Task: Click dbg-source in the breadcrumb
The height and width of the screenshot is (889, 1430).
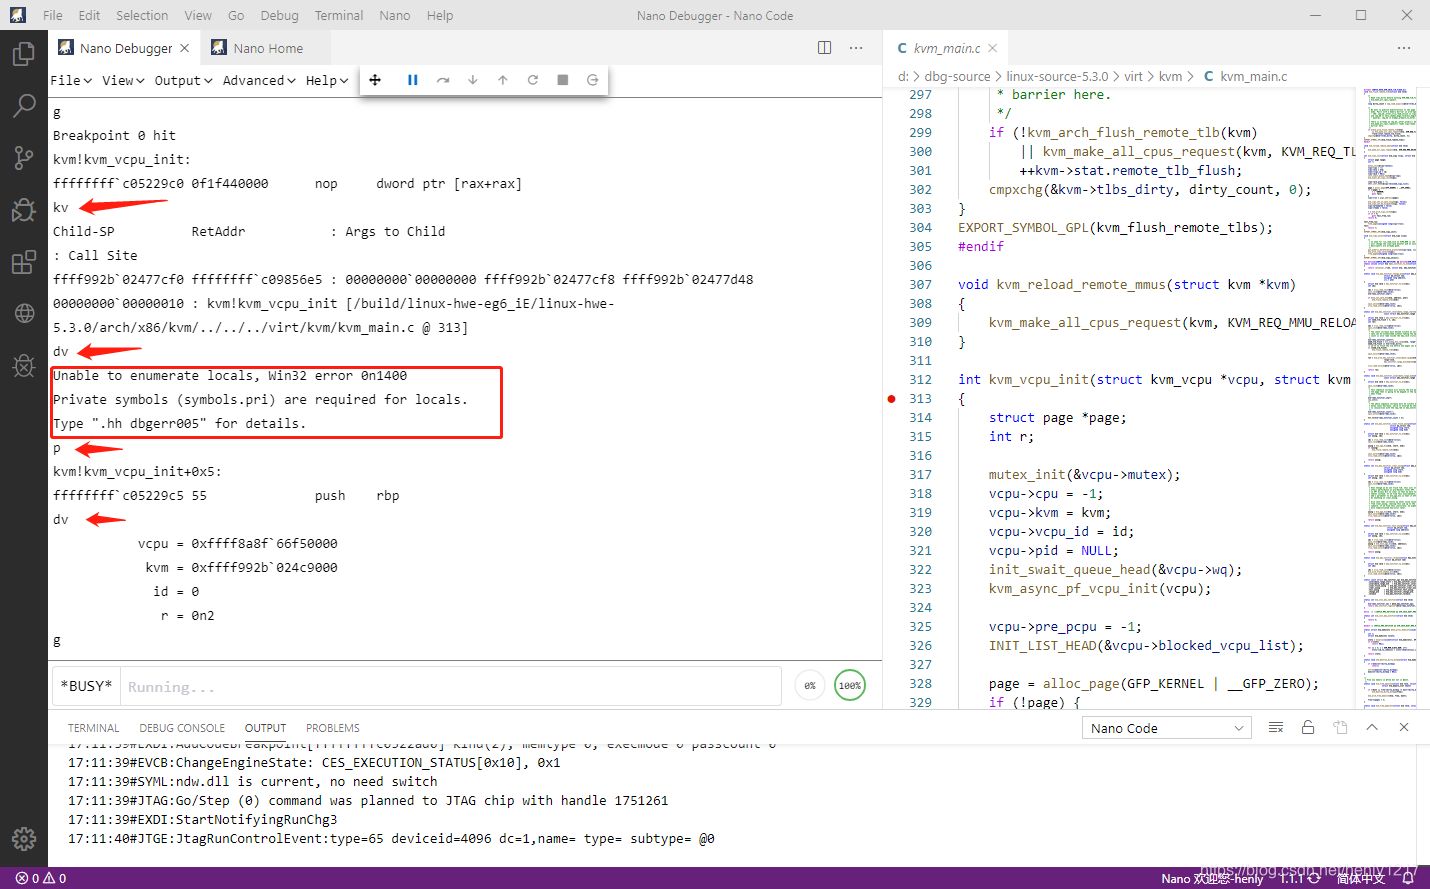Action: (x=957, y=76)
